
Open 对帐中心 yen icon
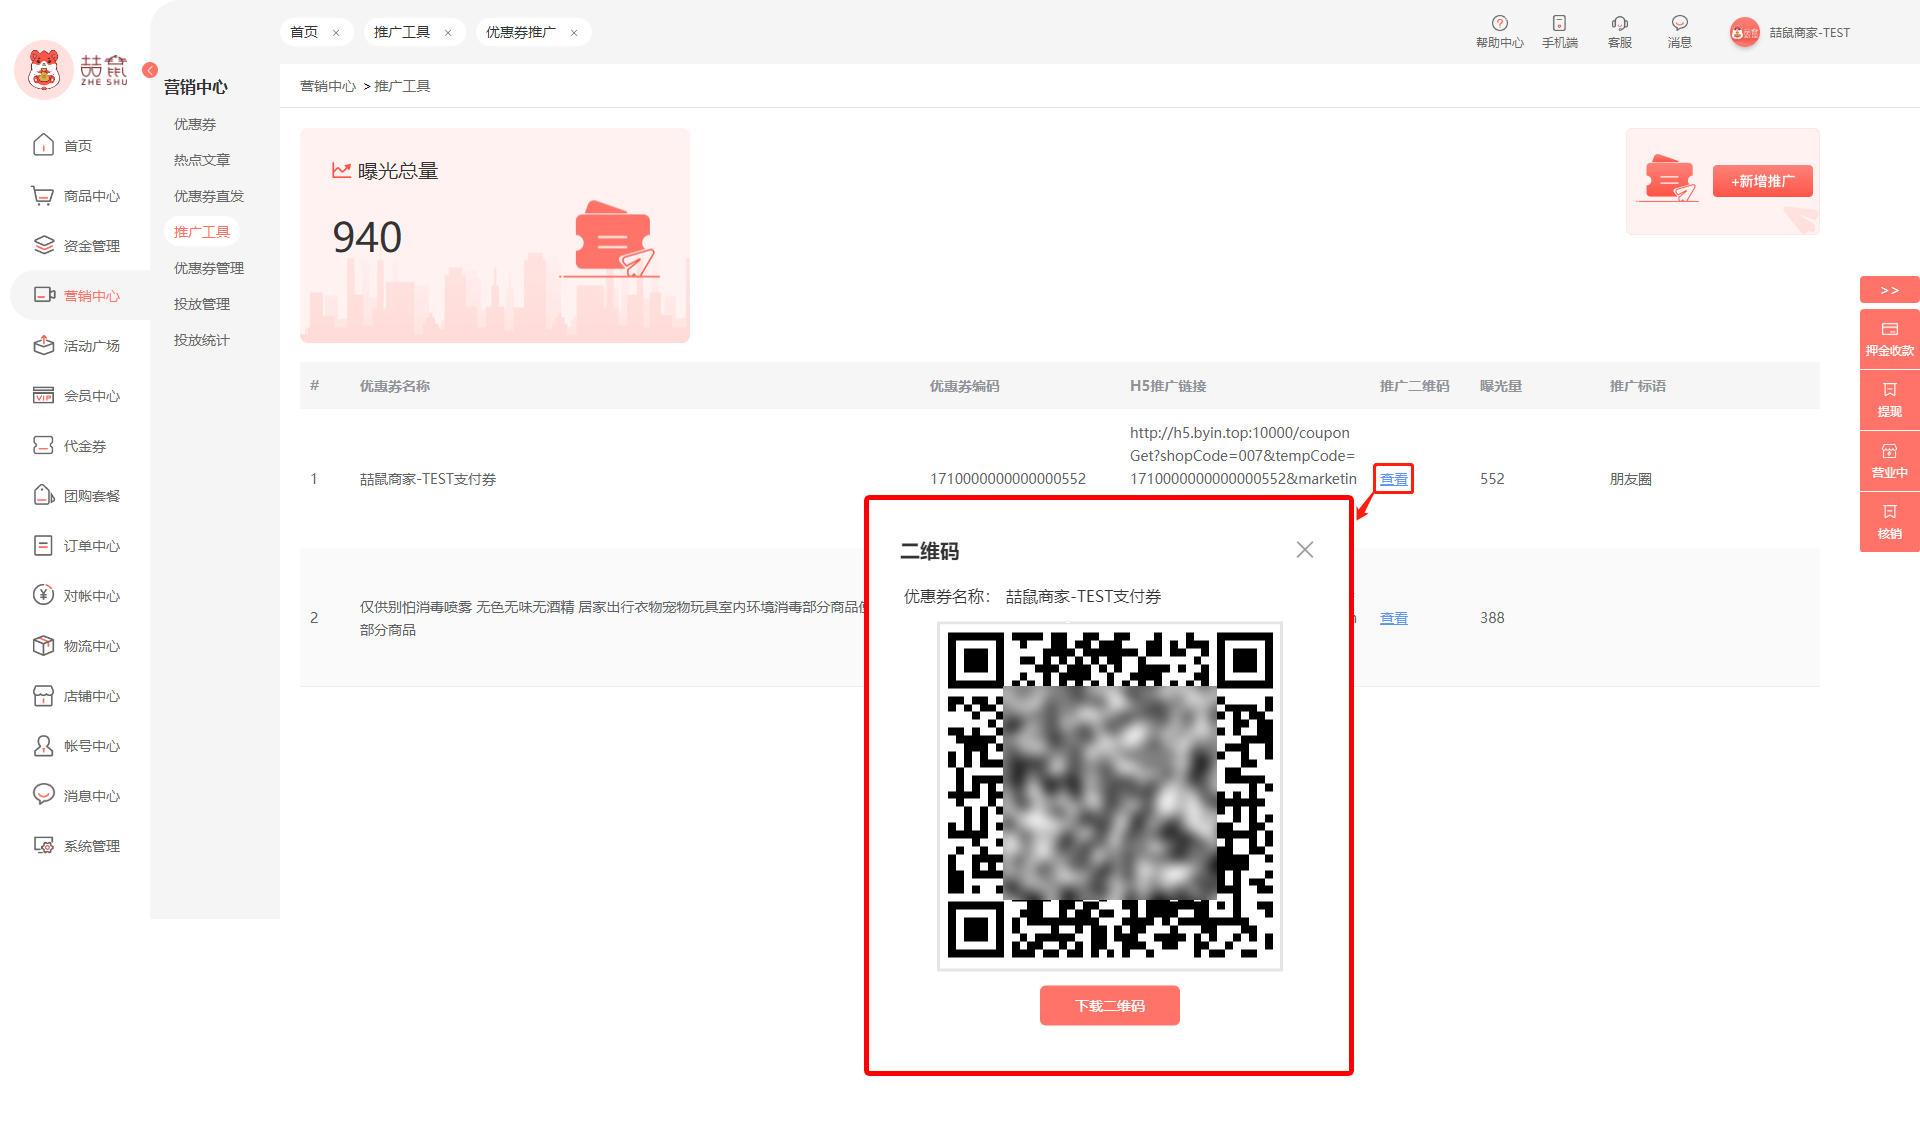43,595
